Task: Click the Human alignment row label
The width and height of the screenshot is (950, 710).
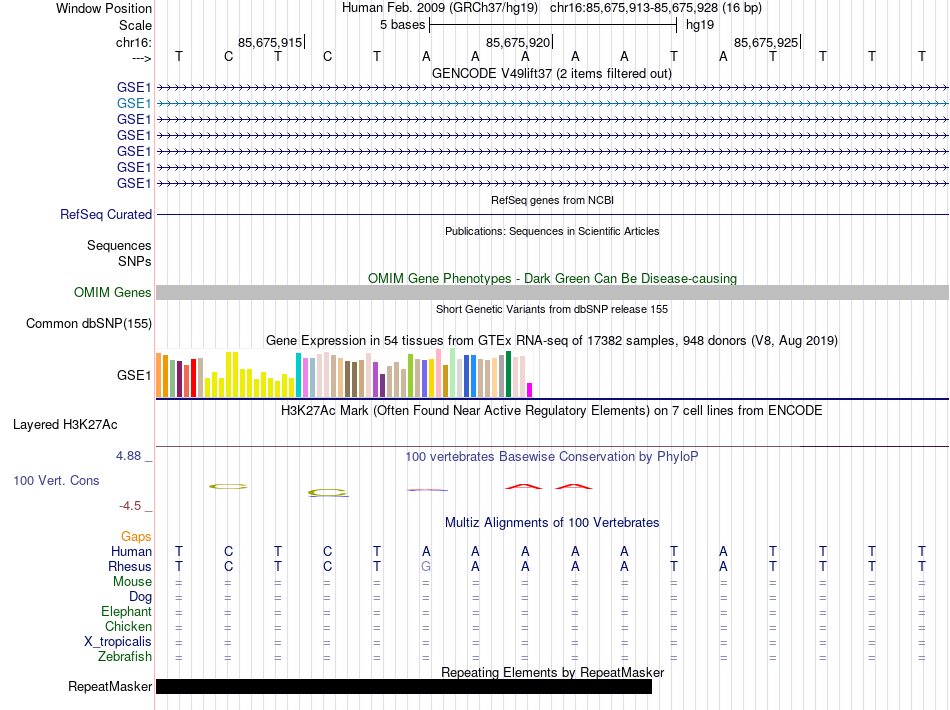Action: (x=131, y=551)
